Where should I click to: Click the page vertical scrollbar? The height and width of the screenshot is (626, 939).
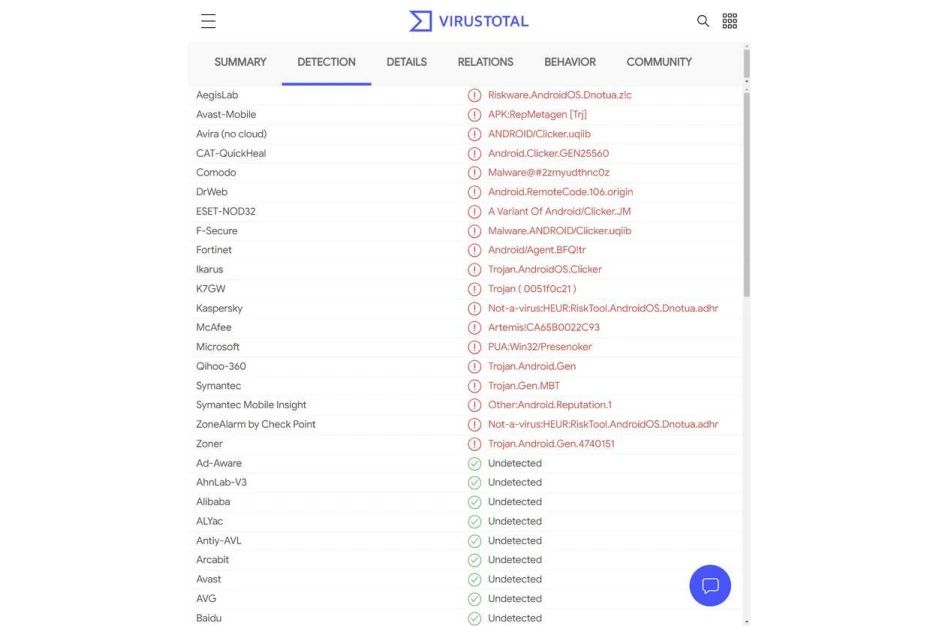(x=747, y=200)
